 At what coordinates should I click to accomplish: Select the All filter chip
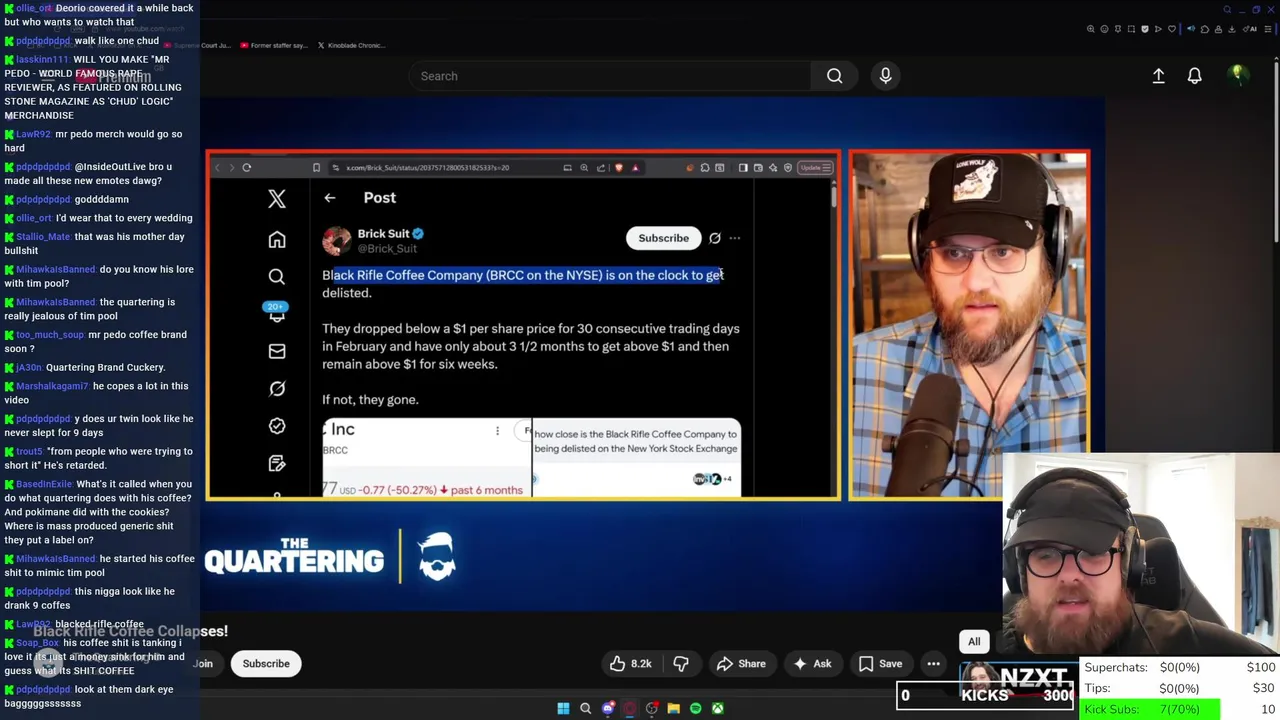coord(974,642)
